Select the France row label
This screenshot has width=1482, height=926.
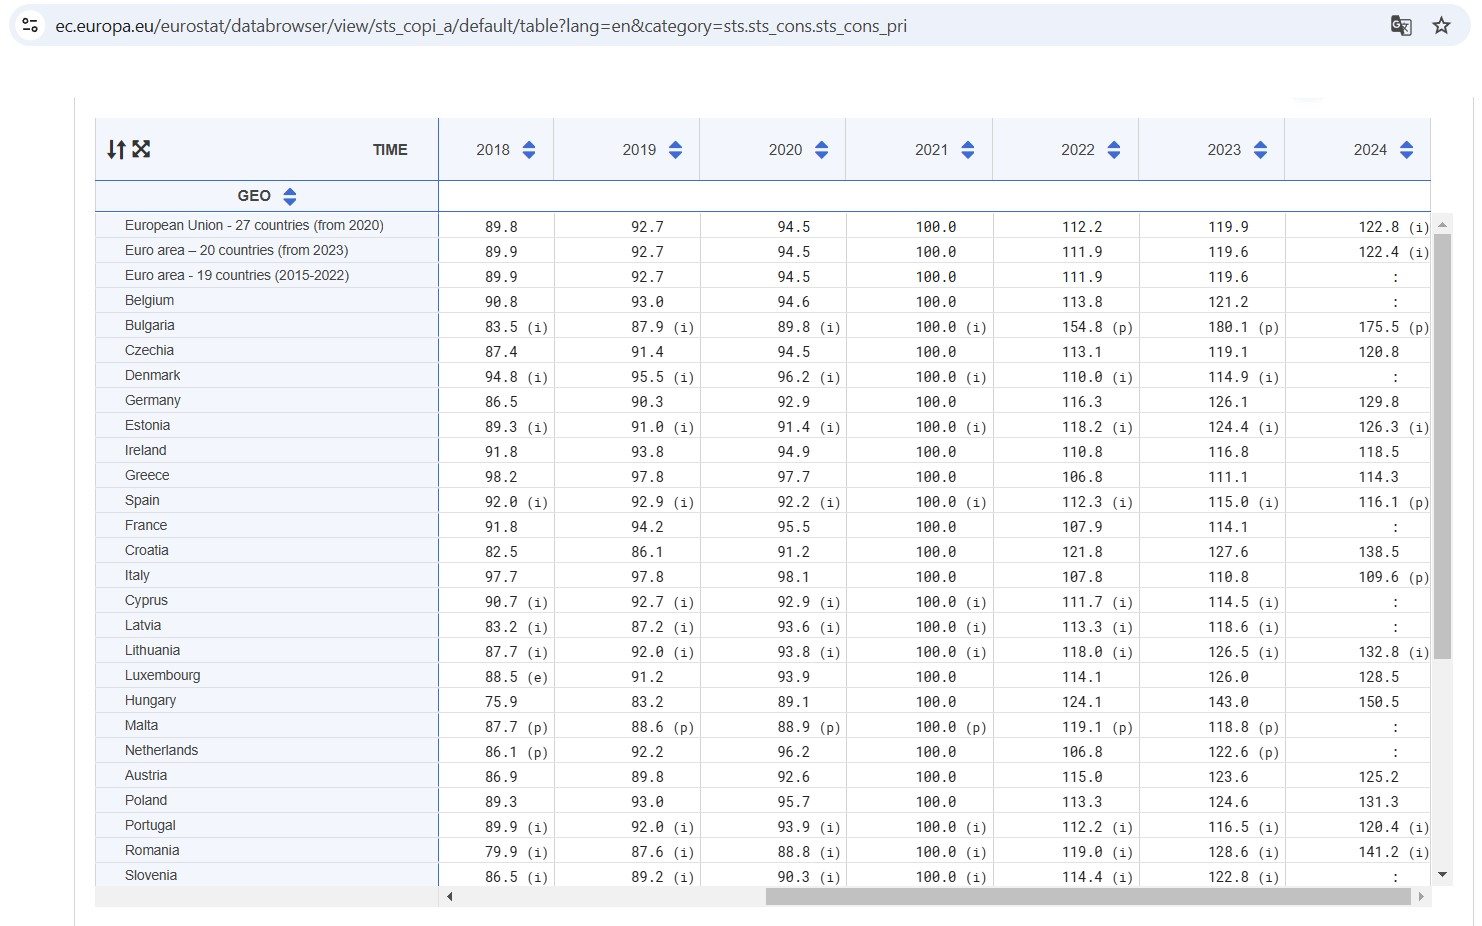tap(146, 526)
